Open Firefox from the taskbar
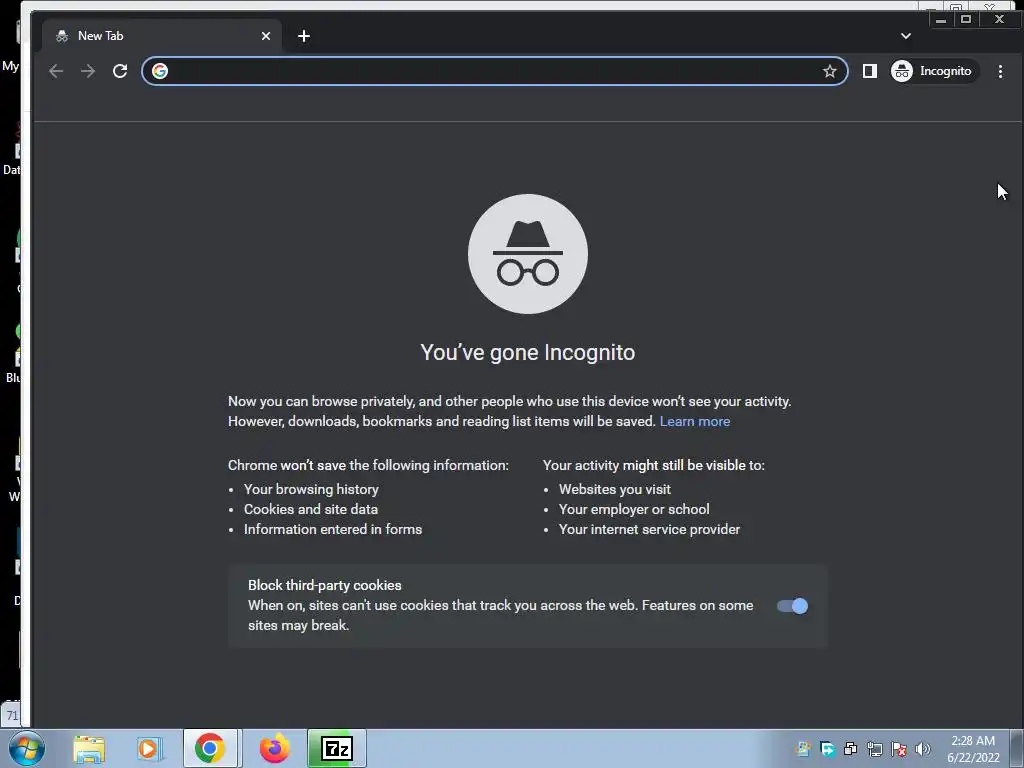Screen dimensions: 1024x768 point(274,748)
